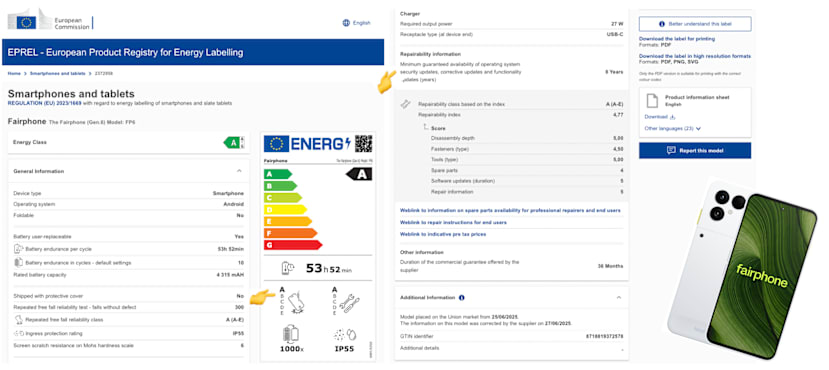Open the Smartphones and tablets breadcrumb

(x=58, y=73)
